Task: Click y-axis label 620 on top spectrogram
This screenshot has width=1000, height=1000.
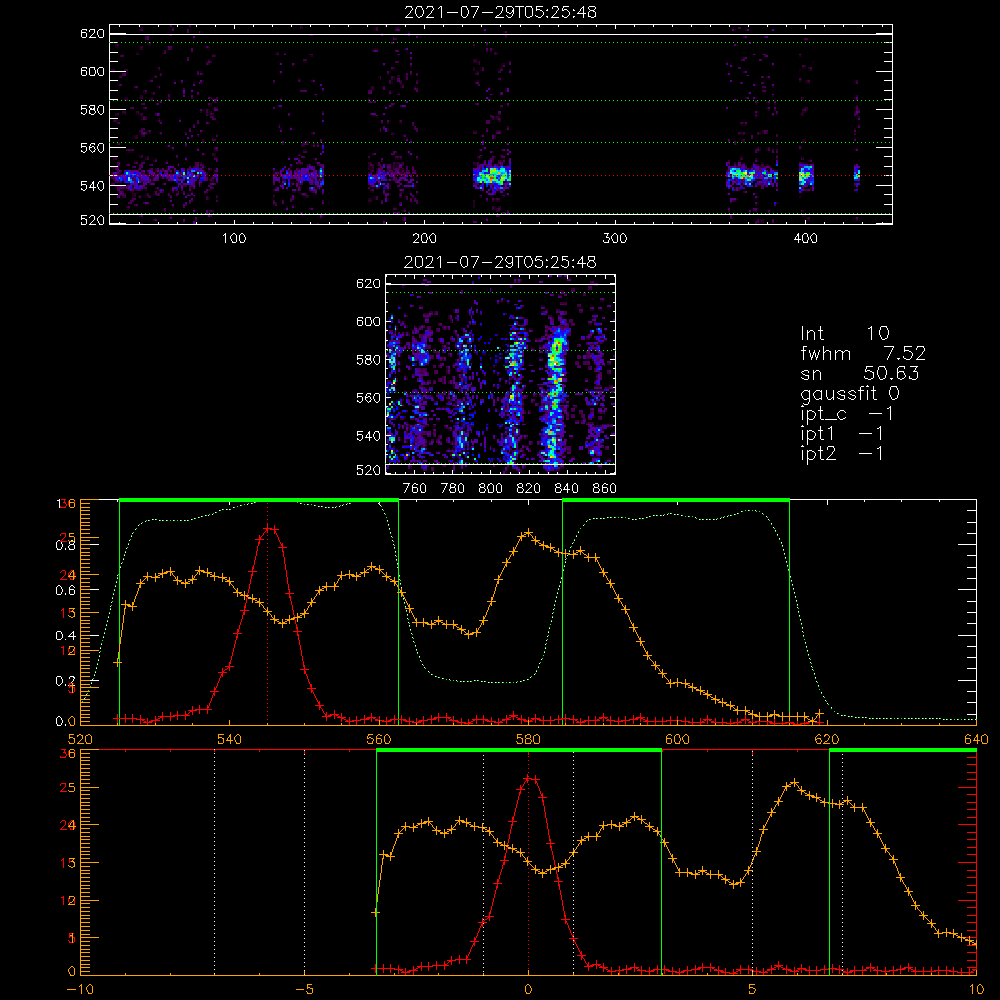Action: click(92, 34)
